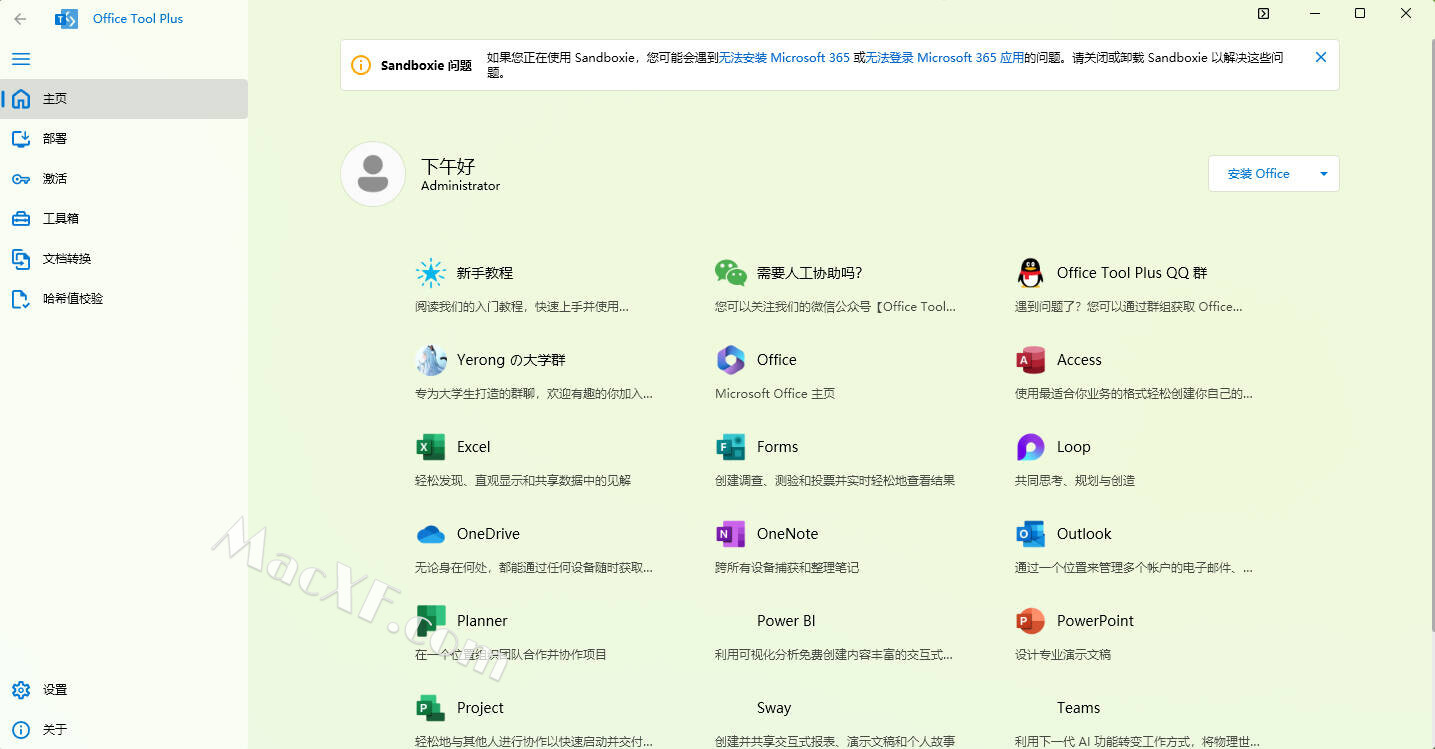Click the Sandboxie warning info icon

click(361, 65)
